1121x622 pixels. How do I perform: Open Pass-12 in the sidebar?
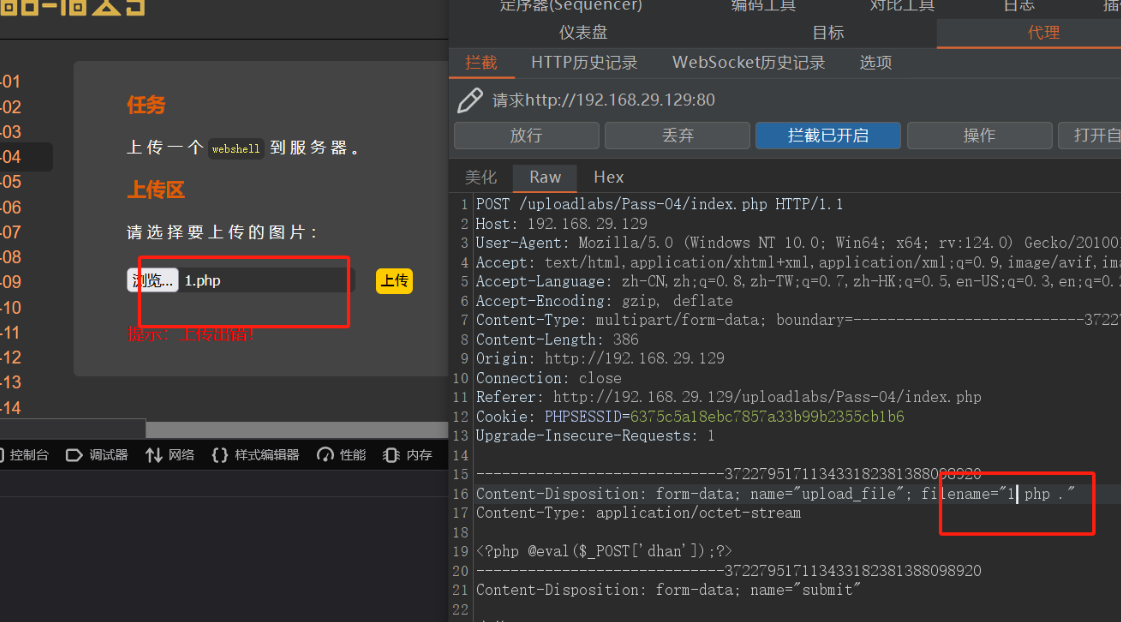tap(11, 357)
